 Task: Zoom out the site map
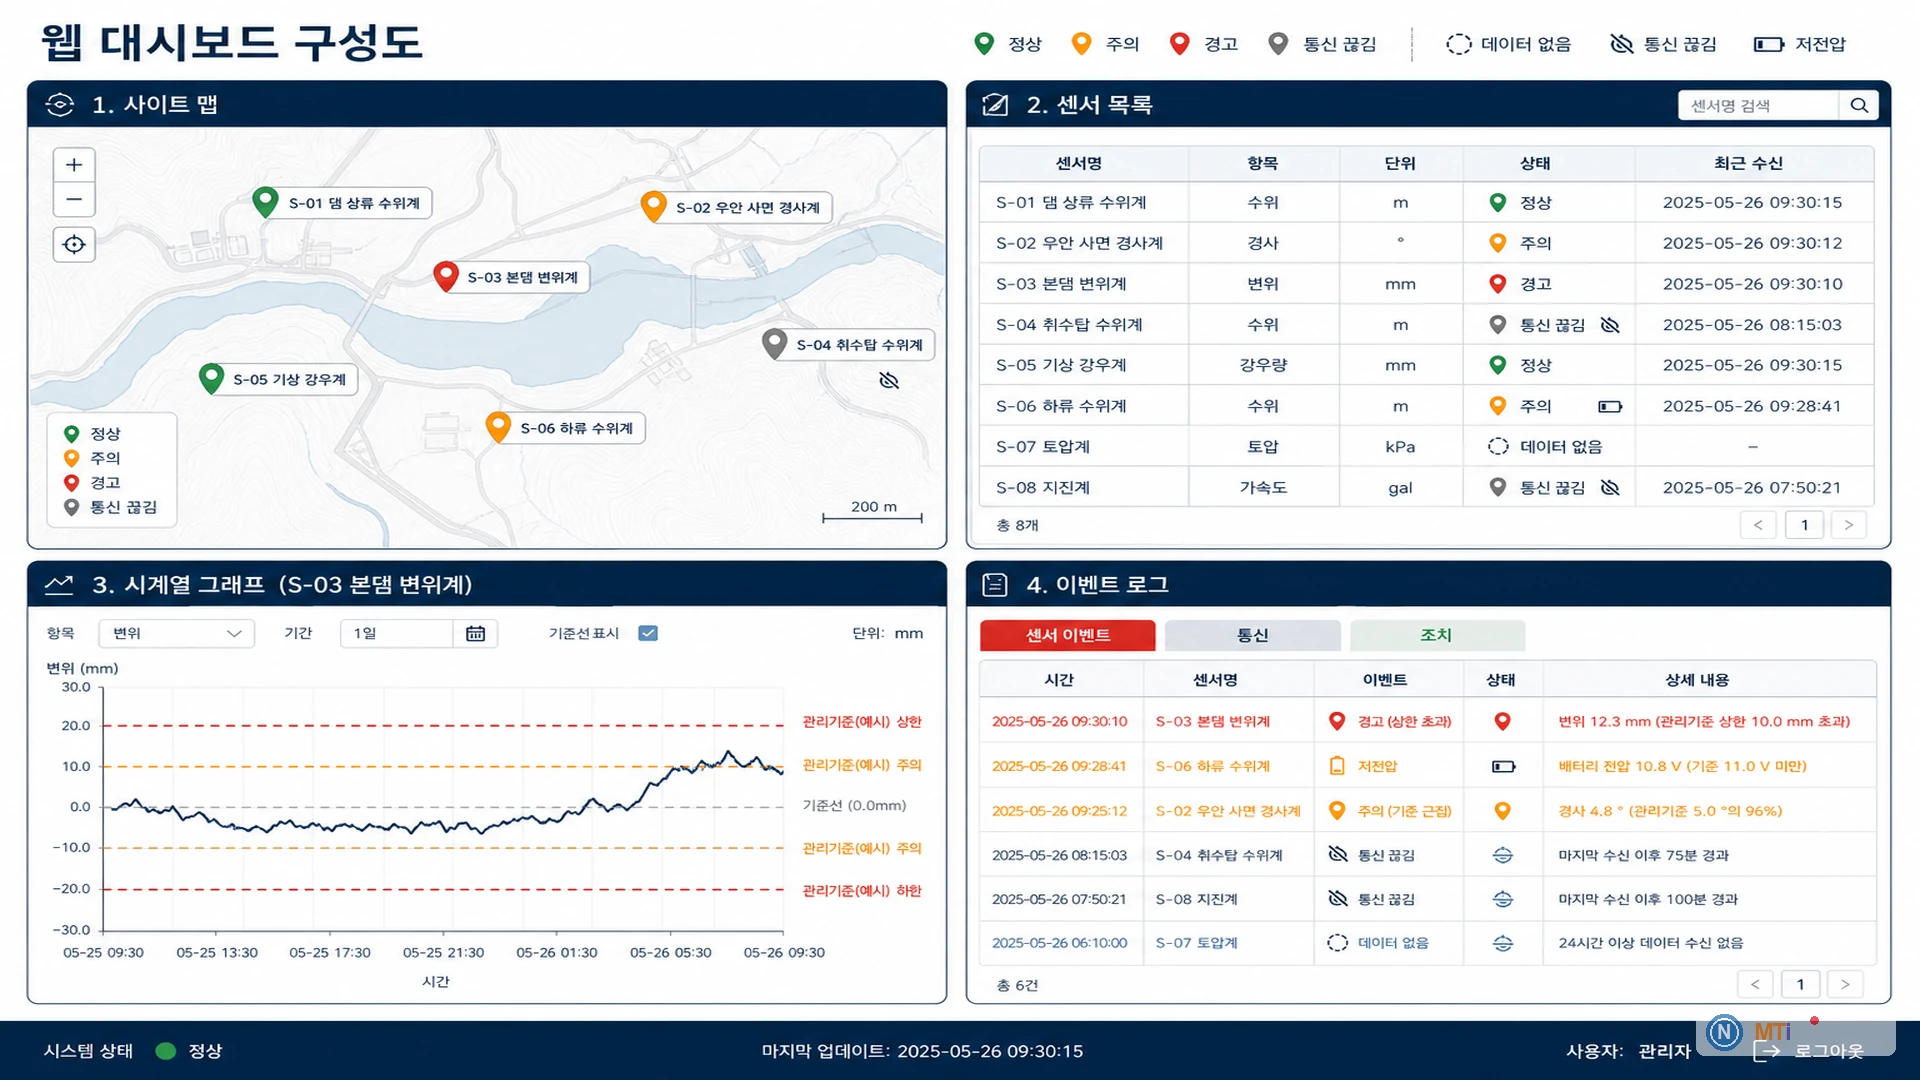(x=74, y=199)
